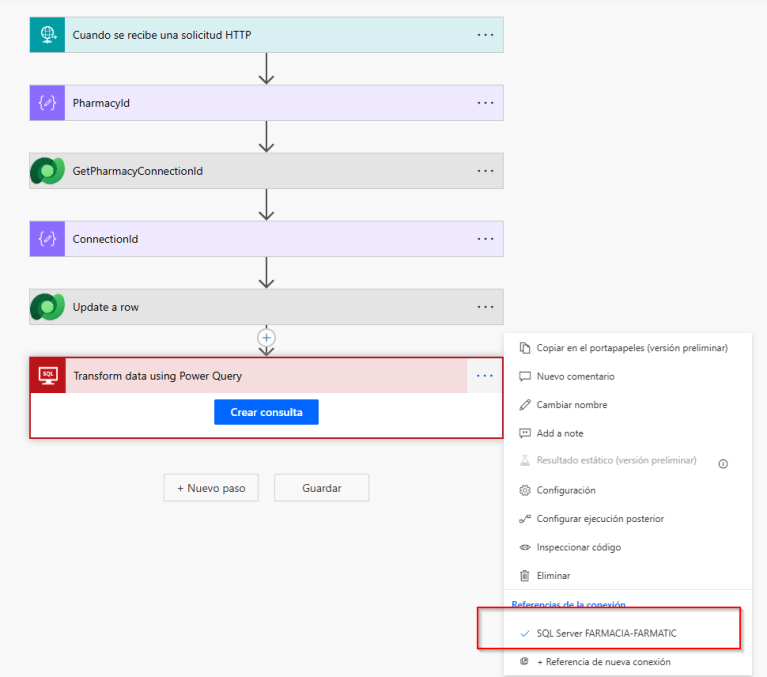Viewport: 767px width, 677px height.
Task: Click the + Nuevo paso button
Action: point(211,488)
